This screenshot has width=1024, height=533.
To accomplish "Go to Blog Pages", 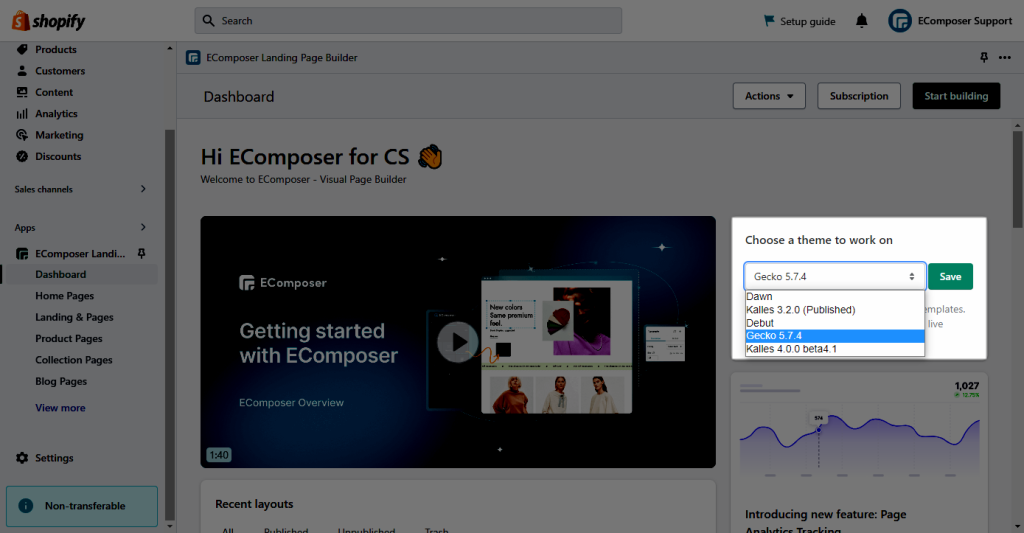I will coord(61,381).
